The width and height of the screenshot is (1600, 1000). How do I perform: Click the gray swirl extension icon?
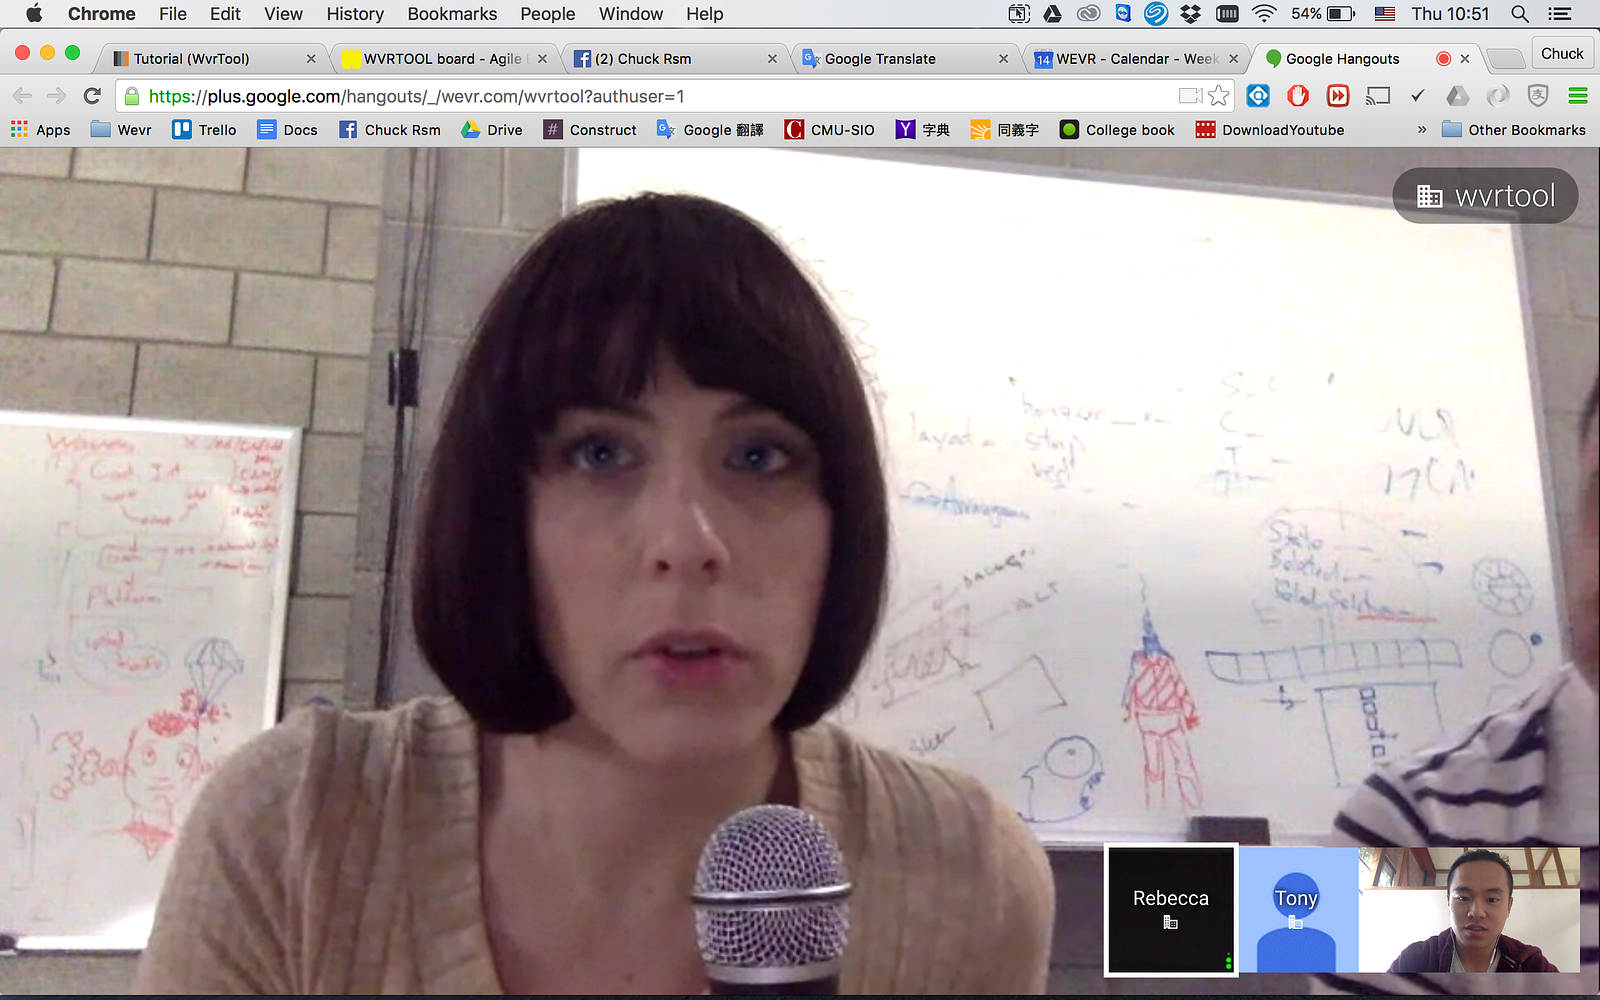point(1498,96)
